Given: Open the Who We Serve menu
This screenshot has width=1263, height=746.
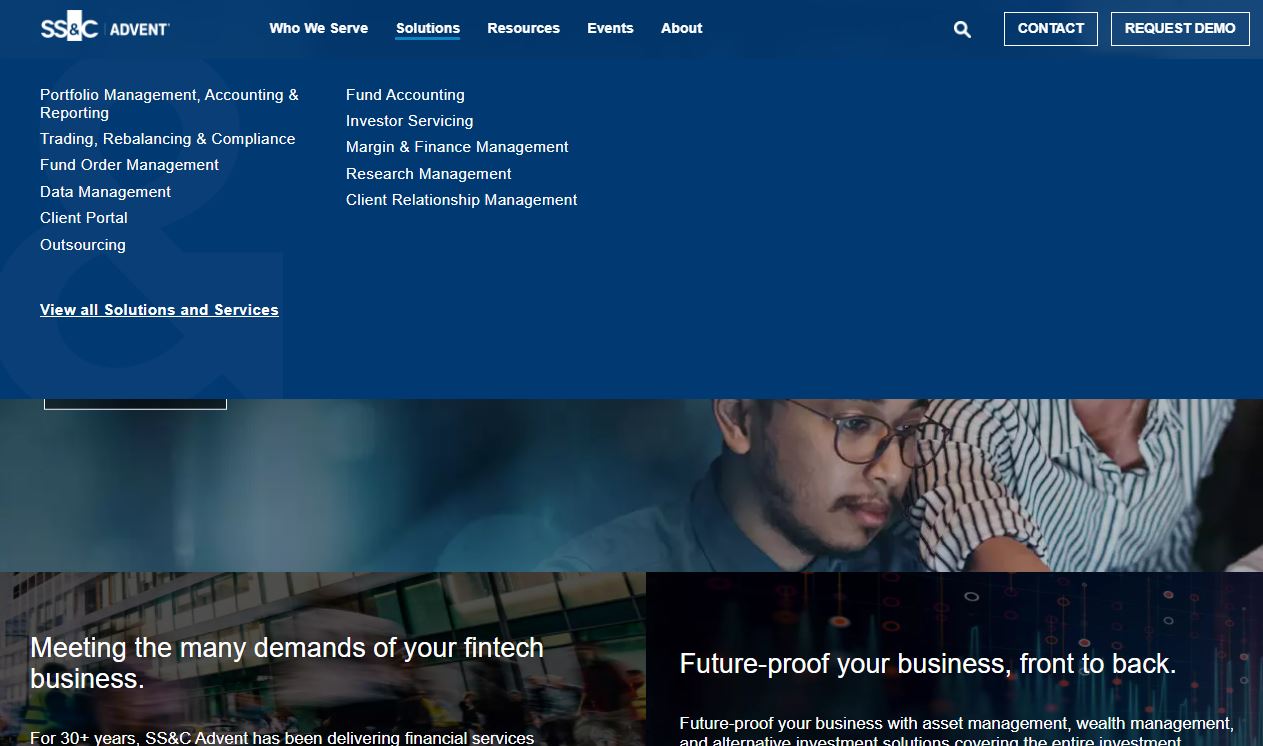Looking at the screenshot, I should tap(318, 28).
